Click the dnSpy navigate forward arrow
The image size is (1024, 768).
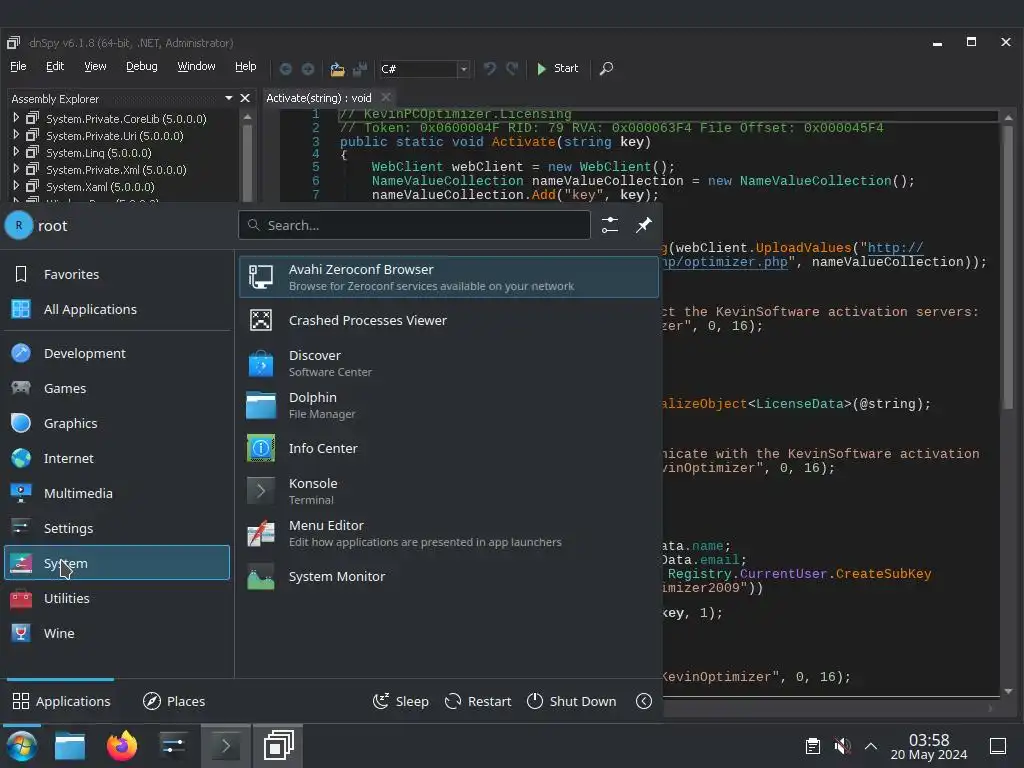point(308,69)
